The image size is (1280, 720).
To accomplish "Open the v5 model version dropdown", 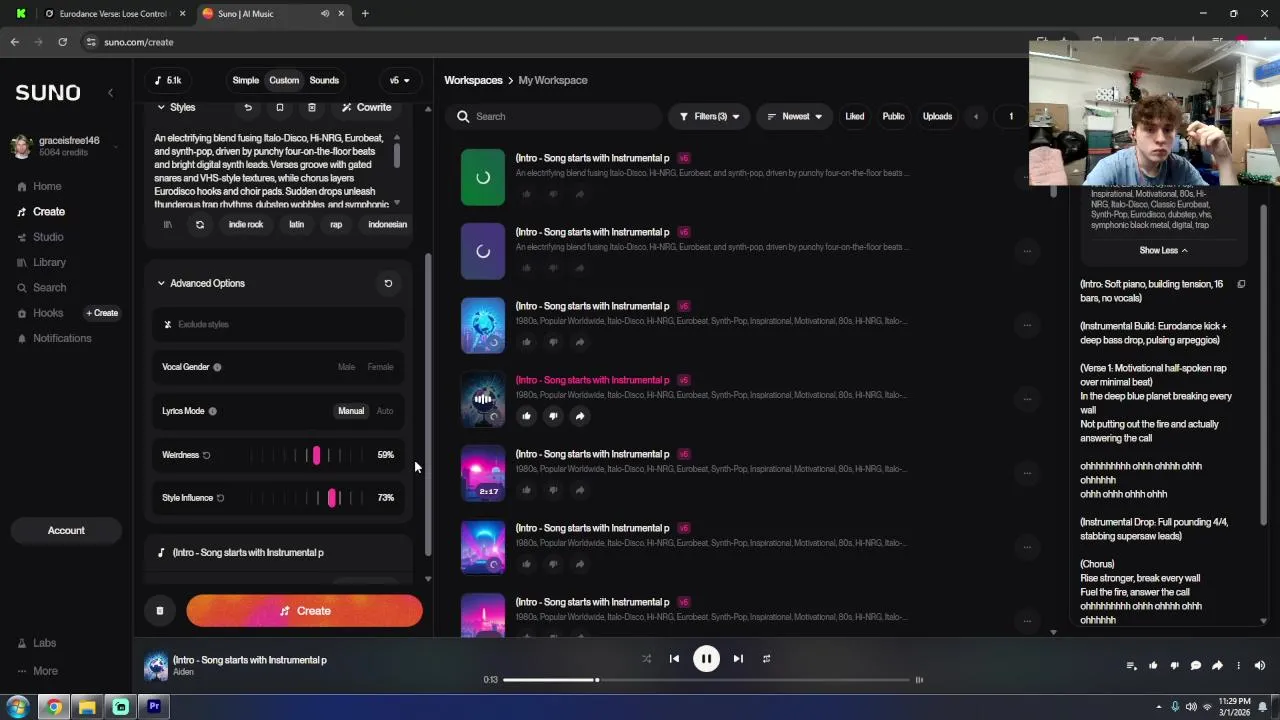I will 400,80.
